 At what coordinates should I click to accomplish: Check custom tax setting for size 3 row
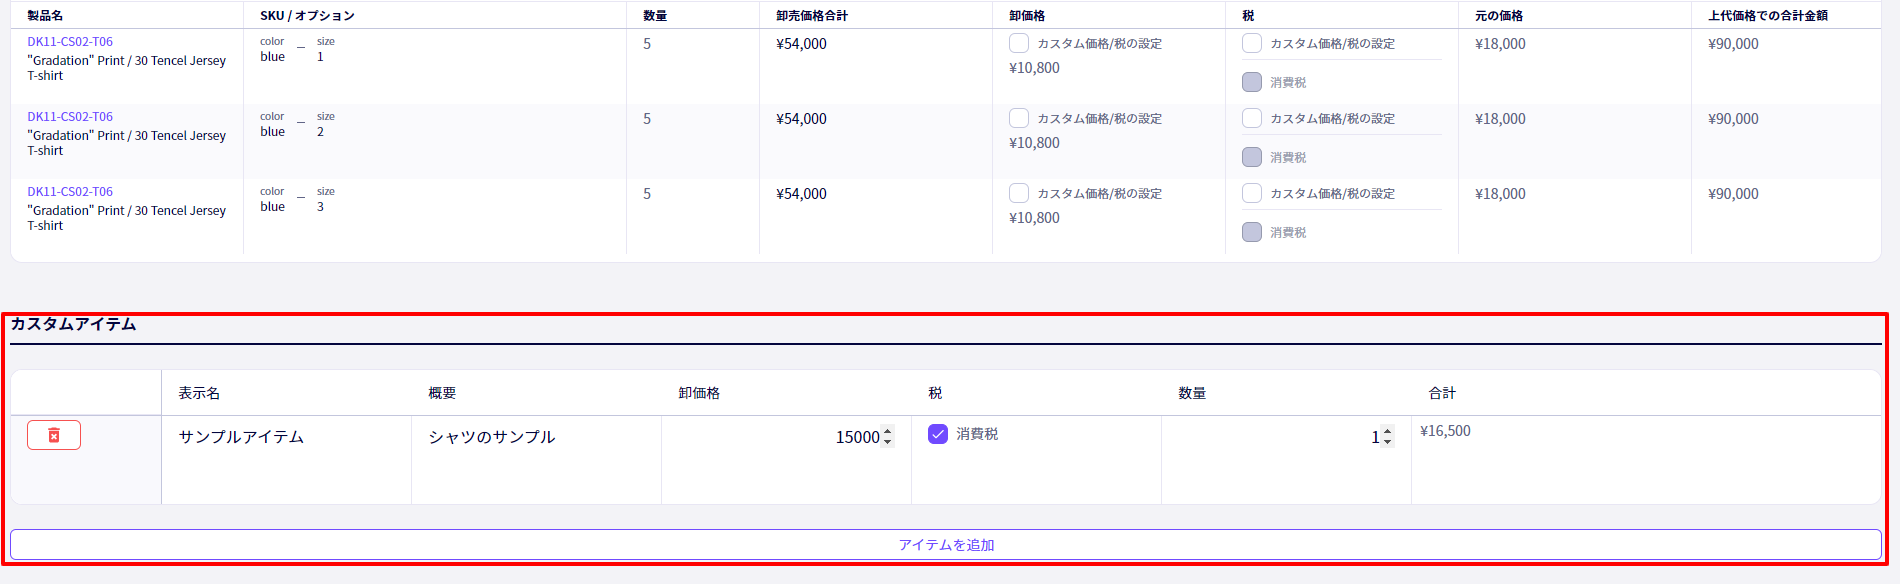(1252, 193)
